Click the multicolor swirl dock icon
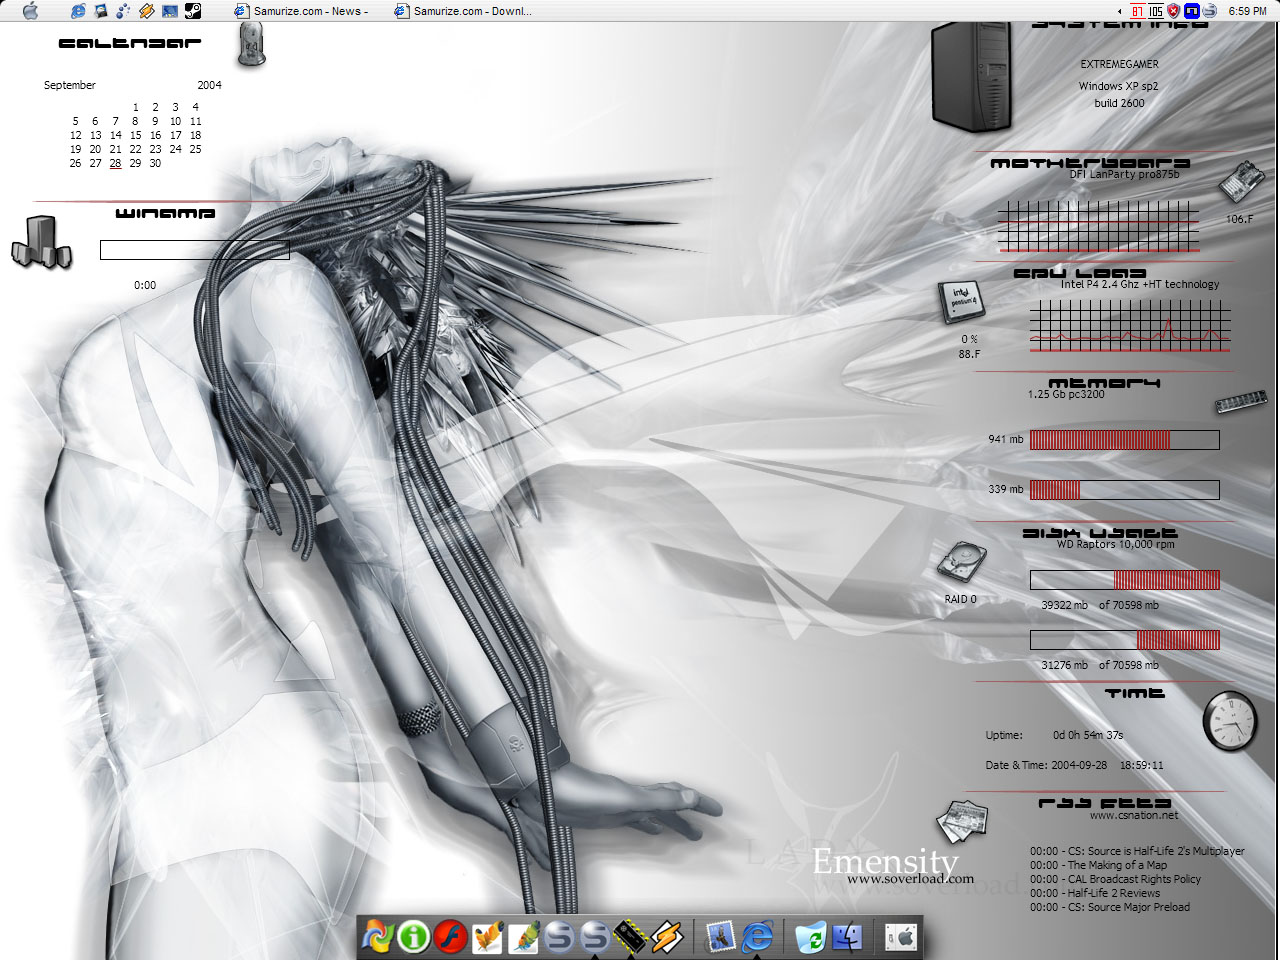Image resolution: width=1280 pixels, height=960 pixels. point(378,936)
